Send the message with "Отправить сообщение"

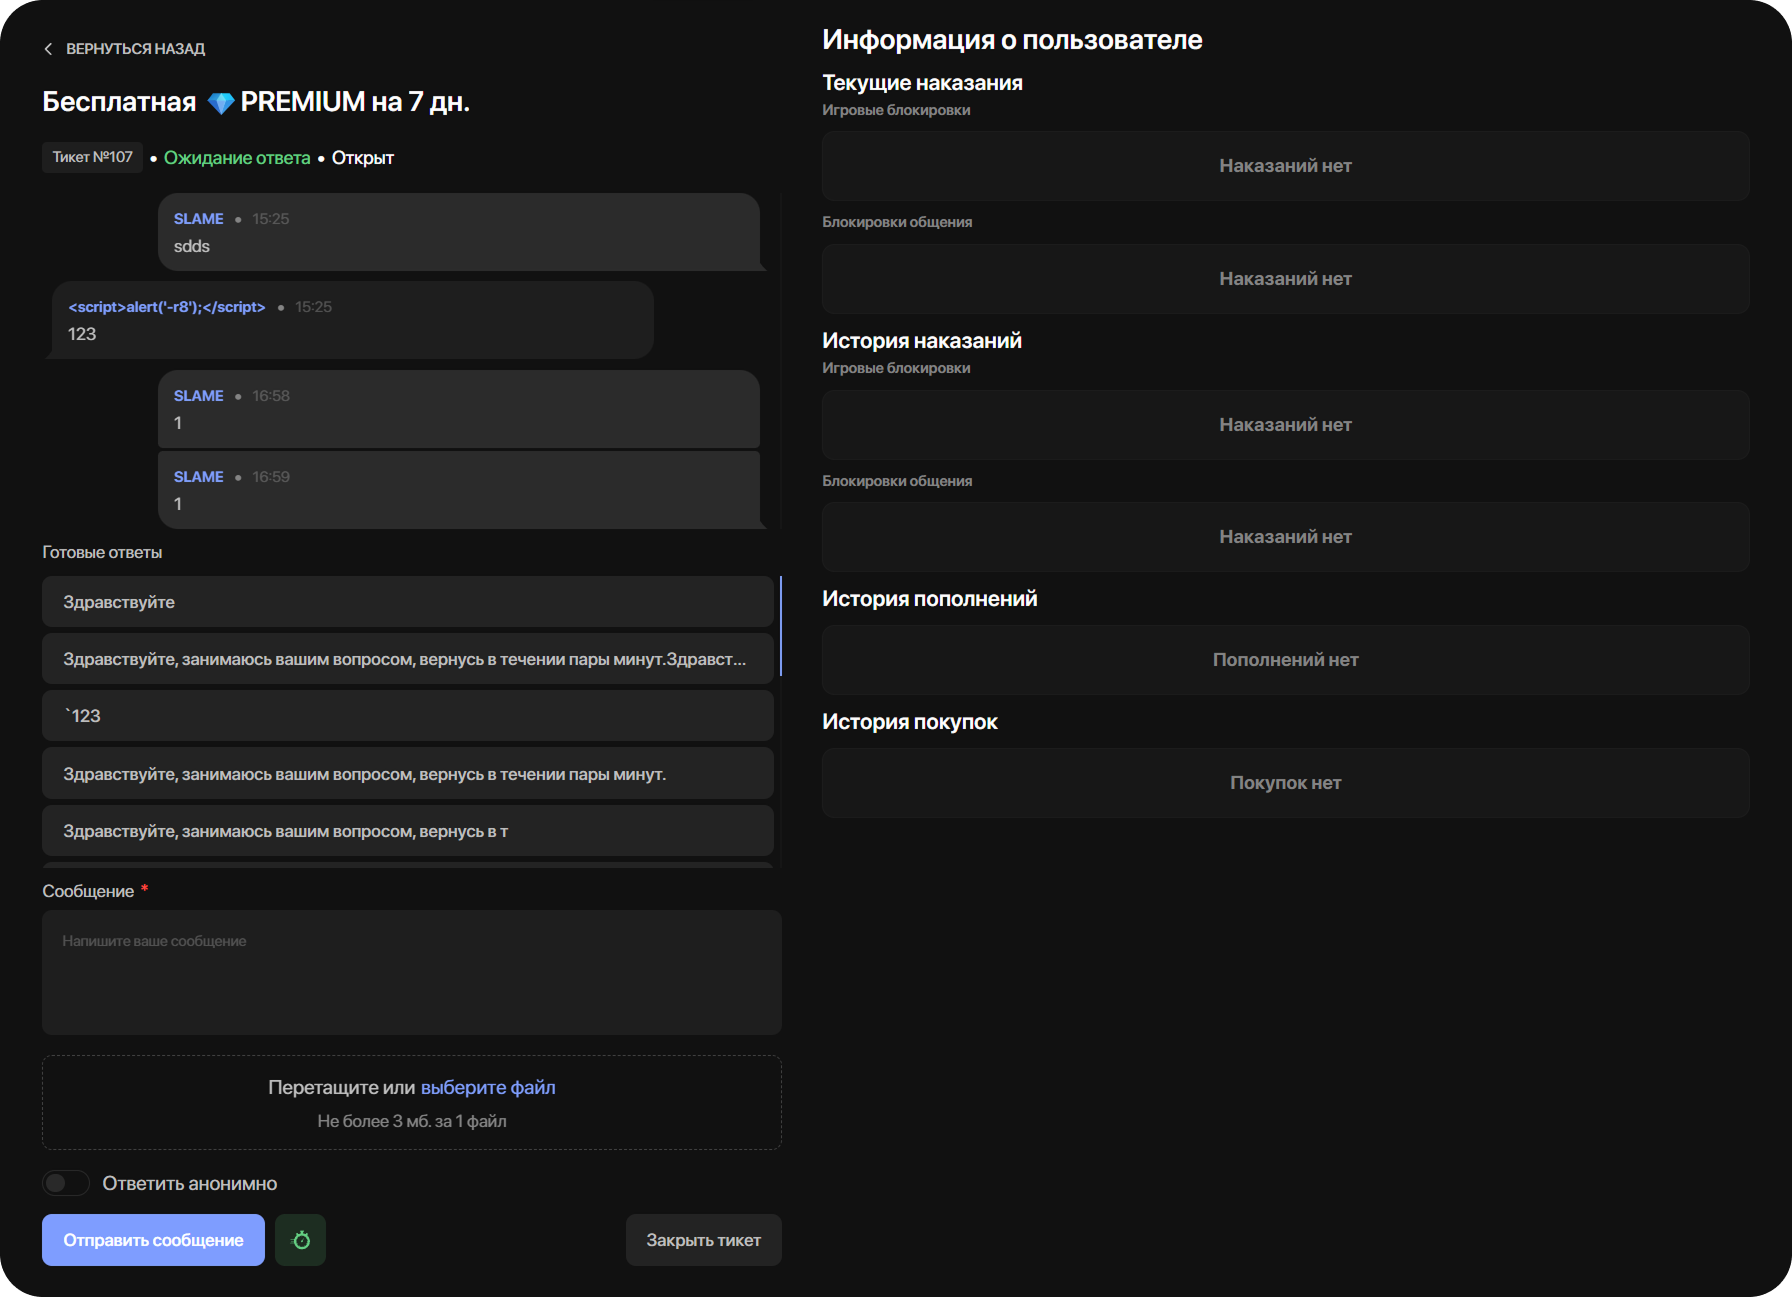click(153, 1240)
